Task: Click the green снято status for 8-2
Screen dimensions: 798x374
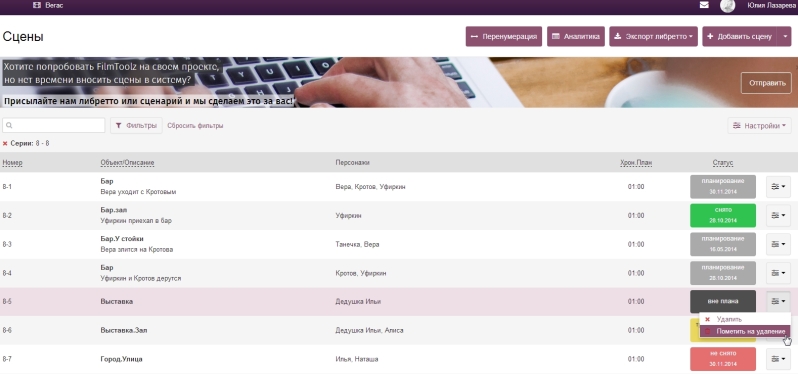Action: (x=723, y=216)
